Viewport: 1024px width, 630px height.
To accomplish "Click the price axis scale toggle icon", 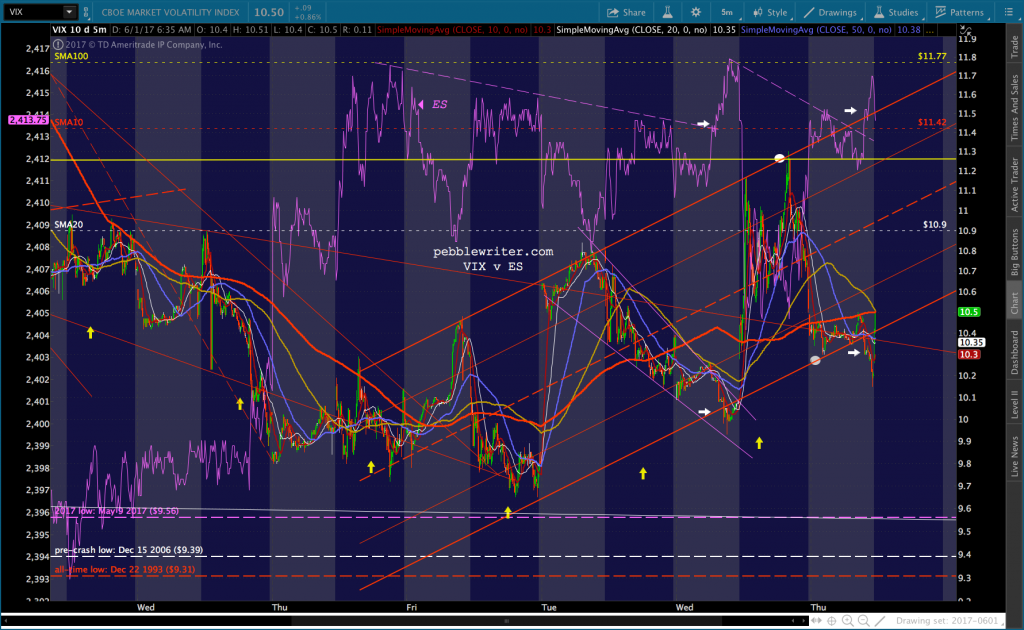I will [966, 30].
